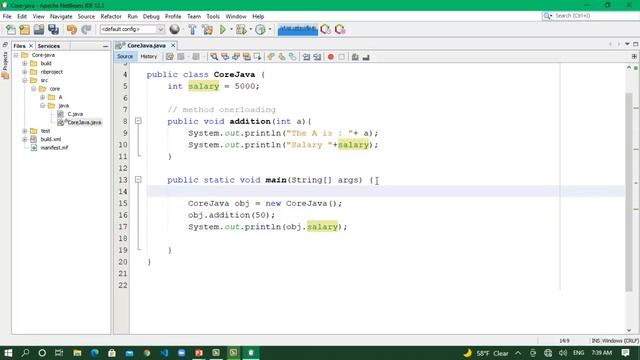Select the CoreJava.java editor tab
Screen dimensions: 640x360
click(x=146, y=45)
